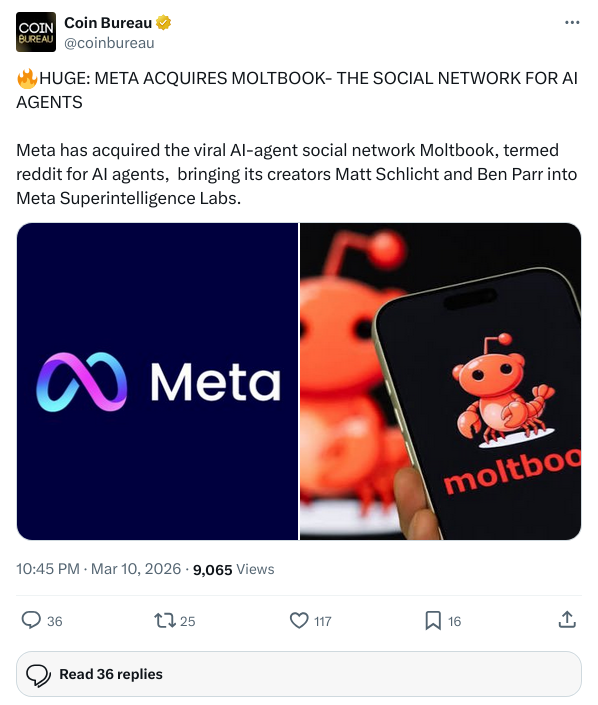Open the @coinbureau handle link
The width and height of the screenshot is (598, 705).
click(109, 43)
